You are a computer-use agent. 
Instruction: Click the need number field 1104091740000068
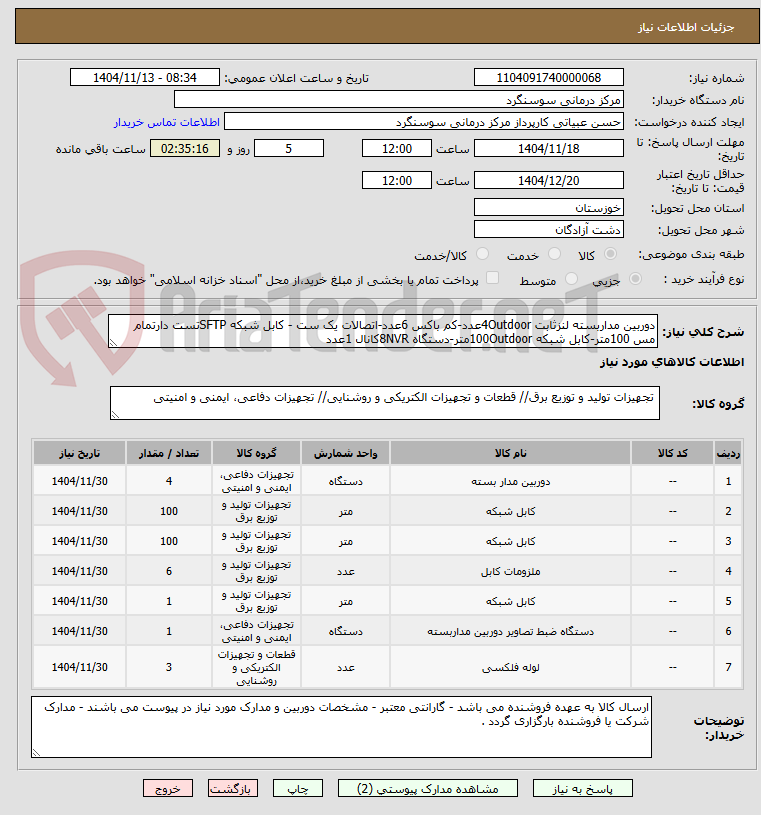coord(548,77)
